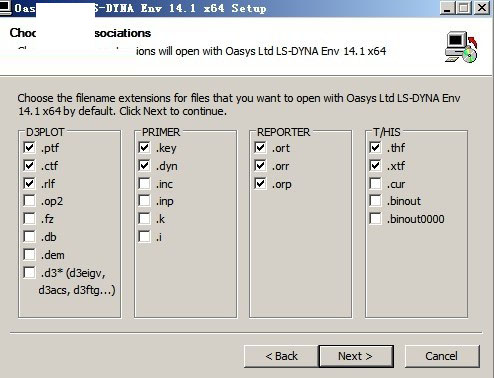The height and width of the screenshot is (378, 494).
Task: Go back with the < Back button
Action: (x=281, y=356)
